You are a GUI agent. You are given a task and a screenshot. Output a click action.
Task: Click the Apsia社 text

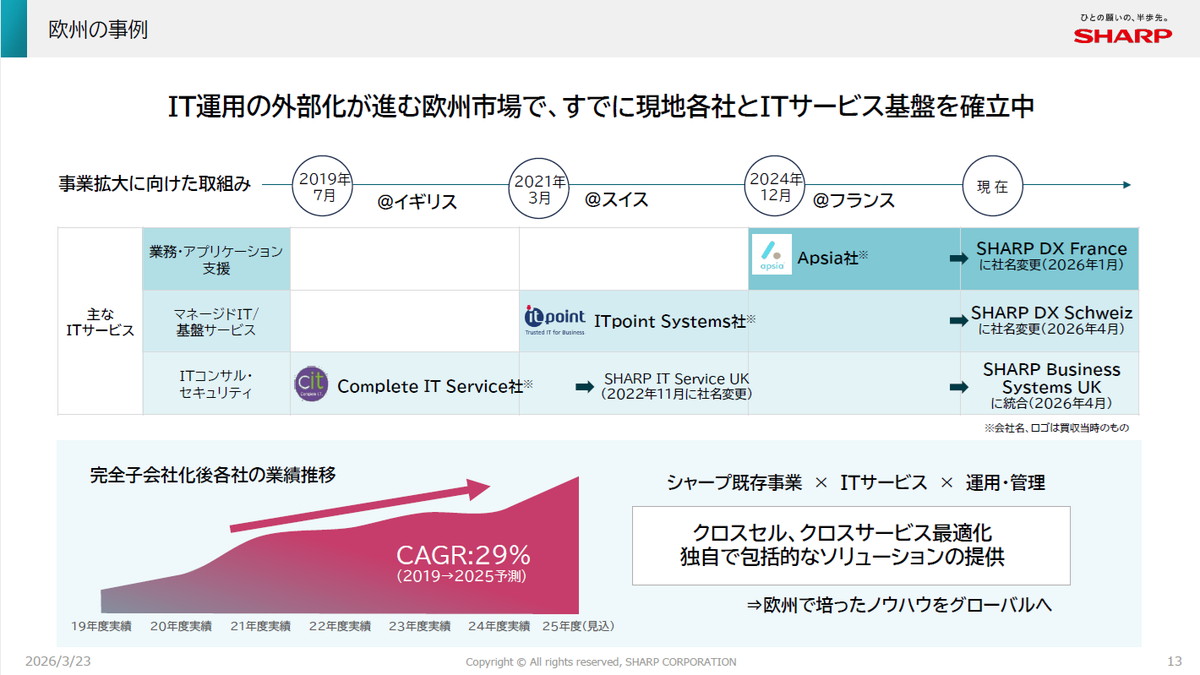pos(833,258)
